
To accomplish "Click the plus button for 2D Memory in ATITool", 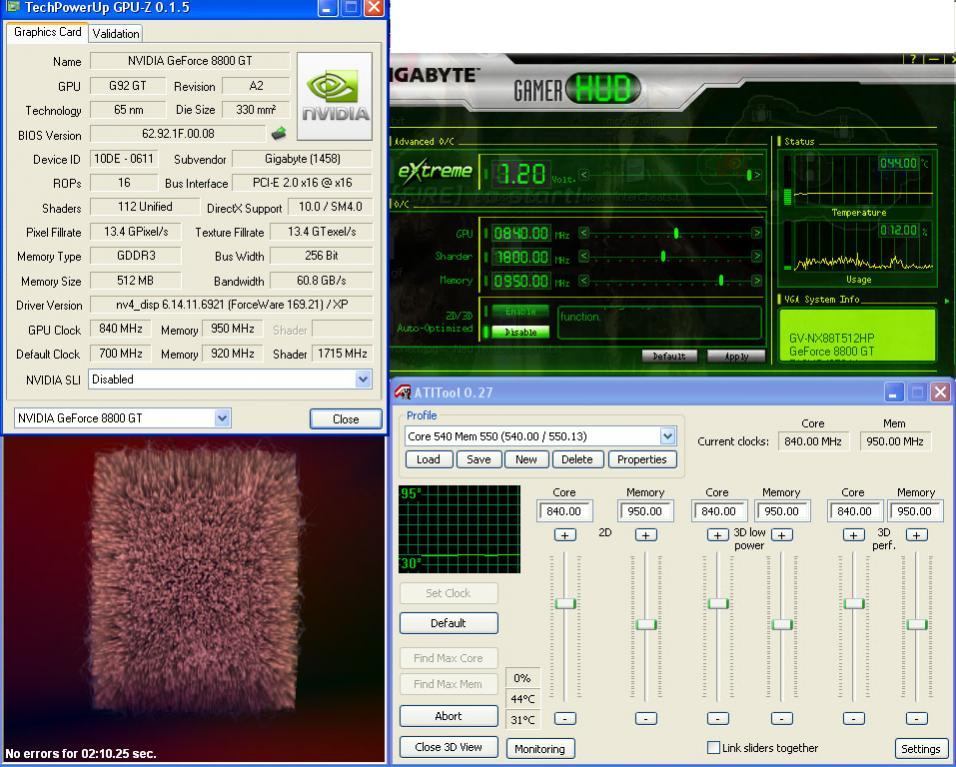I will (646, 535).
